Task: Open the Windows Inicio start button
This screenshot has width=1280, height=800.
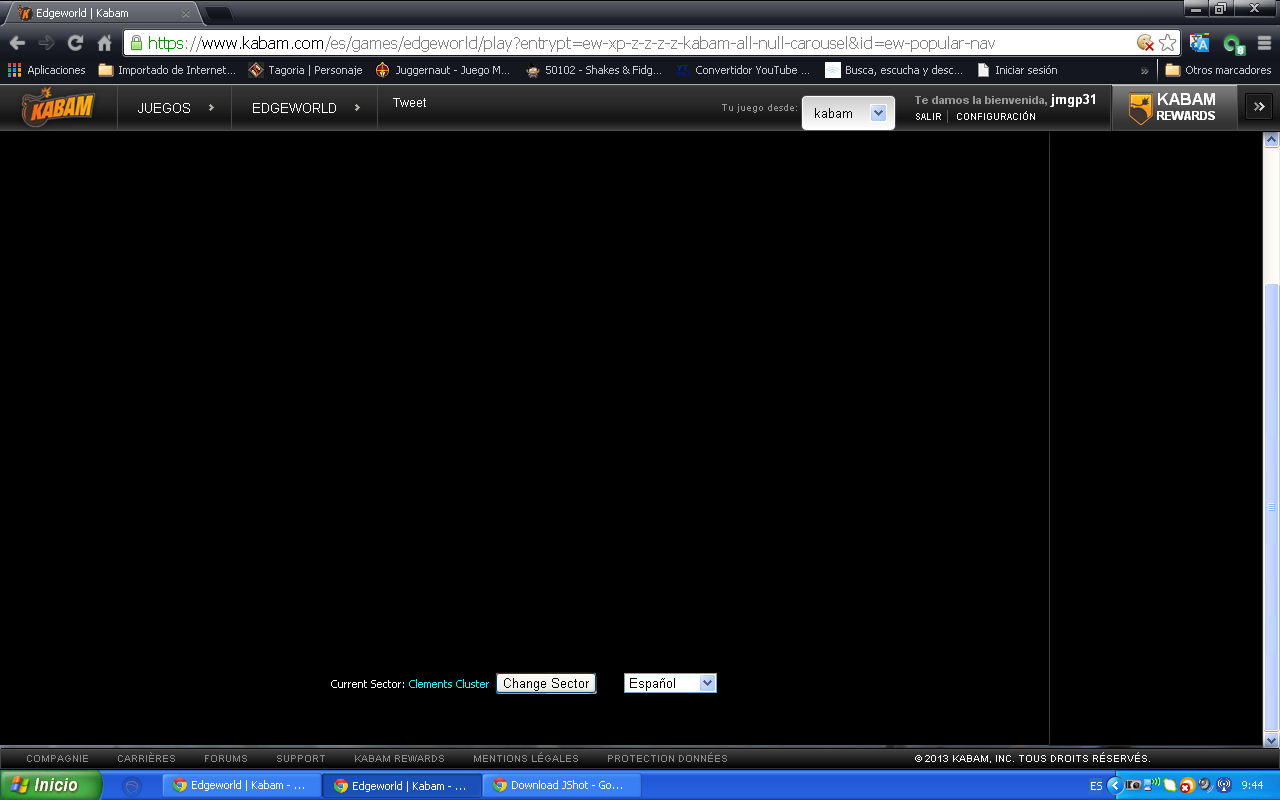Action: point(50,785)
